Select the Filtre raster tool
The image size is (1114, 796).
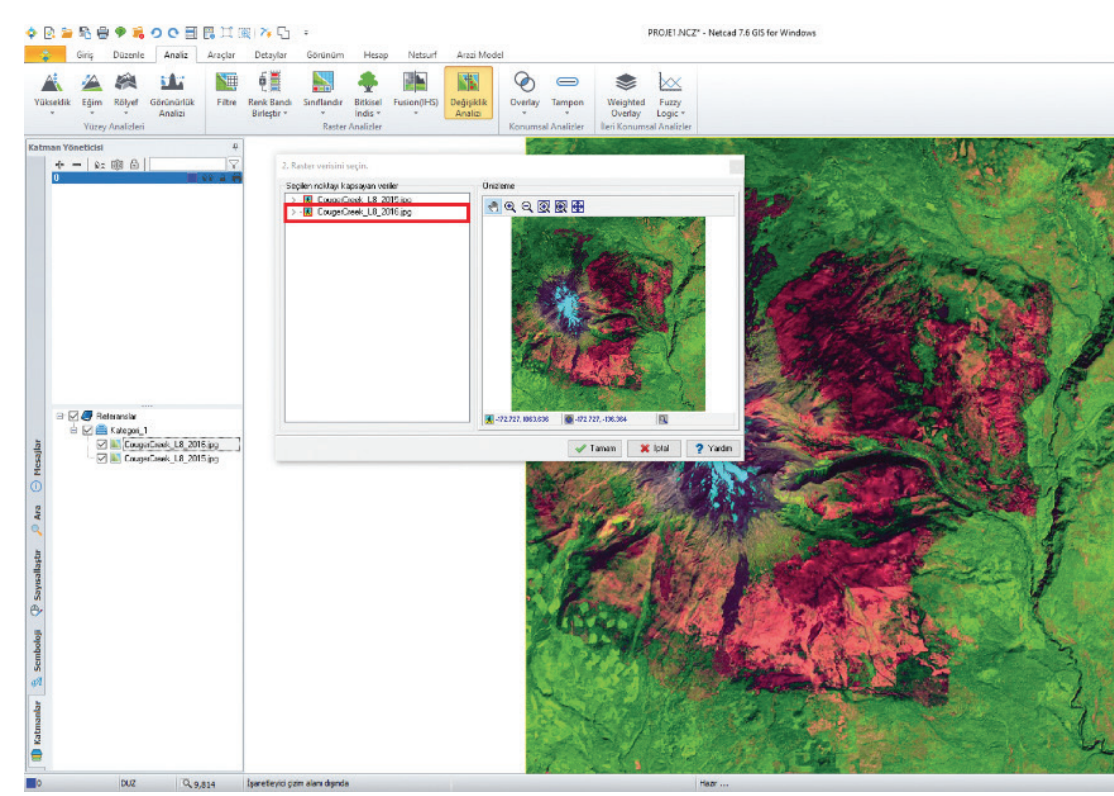(226, 90)
